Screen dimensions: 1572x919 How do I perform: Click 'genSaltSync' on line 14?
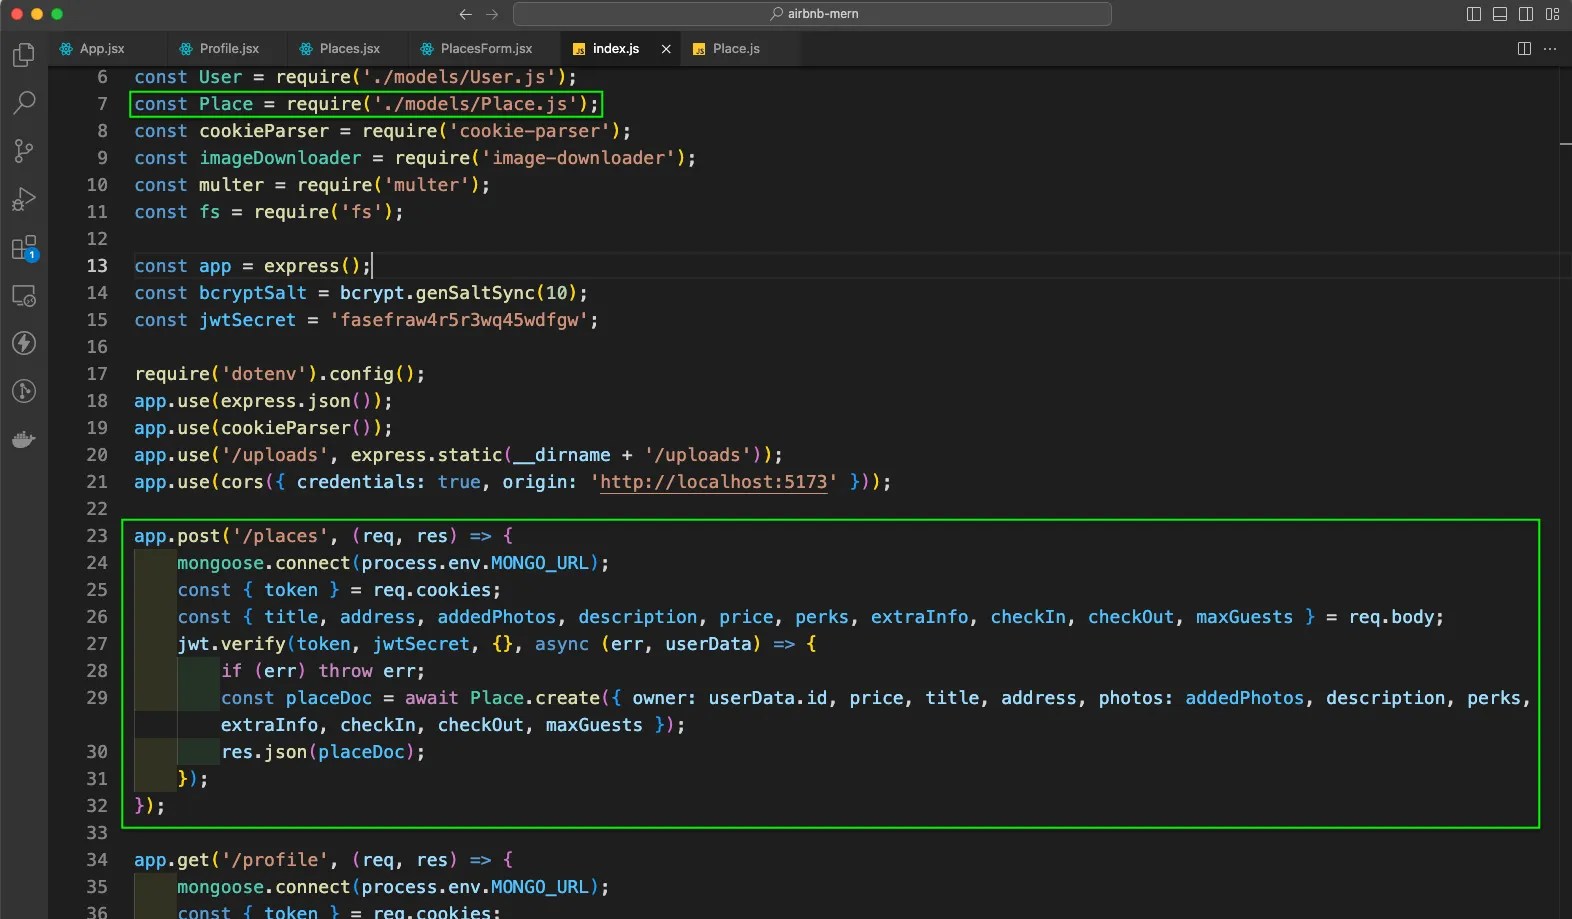click(475, 293)
